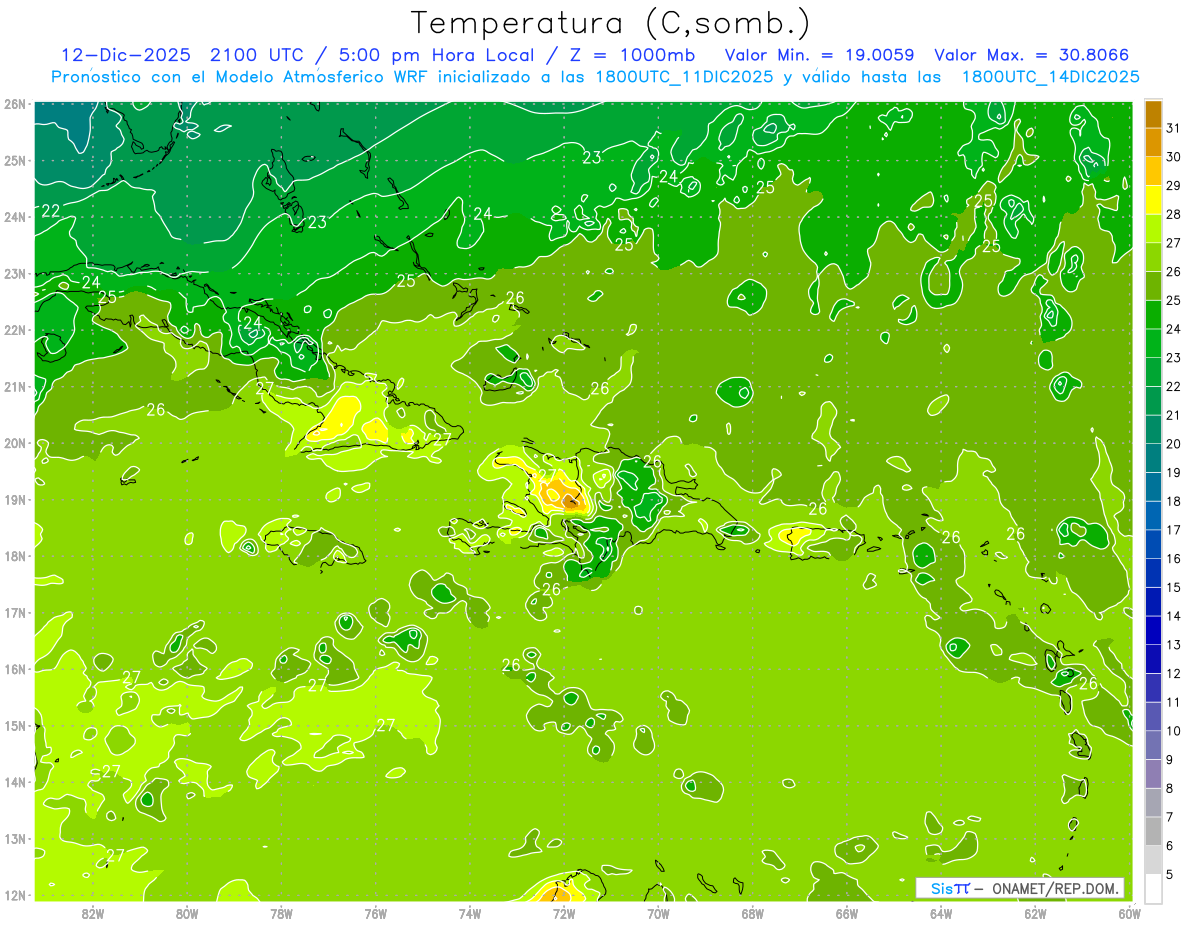Click the 82W longitude axis label
1200x927 pixels.
click(93, 912)
